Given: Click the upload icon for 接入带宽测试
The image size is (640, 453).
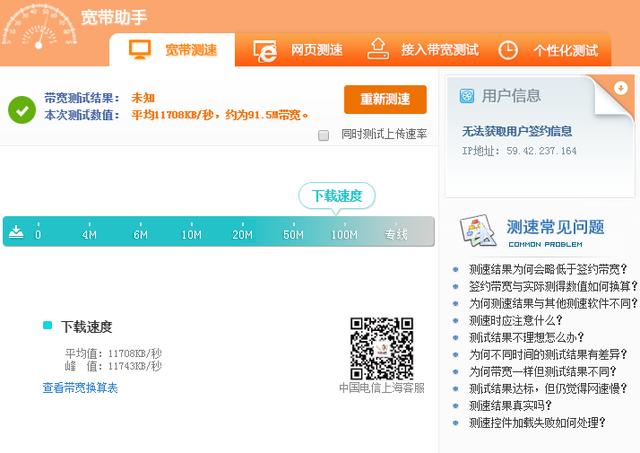Looking at the screenshot, I should (378, 49).
